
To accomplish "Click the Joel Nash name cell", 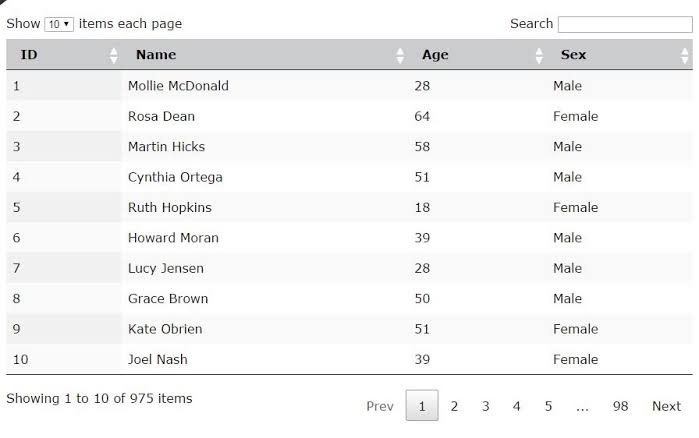I will pos(157,359).
